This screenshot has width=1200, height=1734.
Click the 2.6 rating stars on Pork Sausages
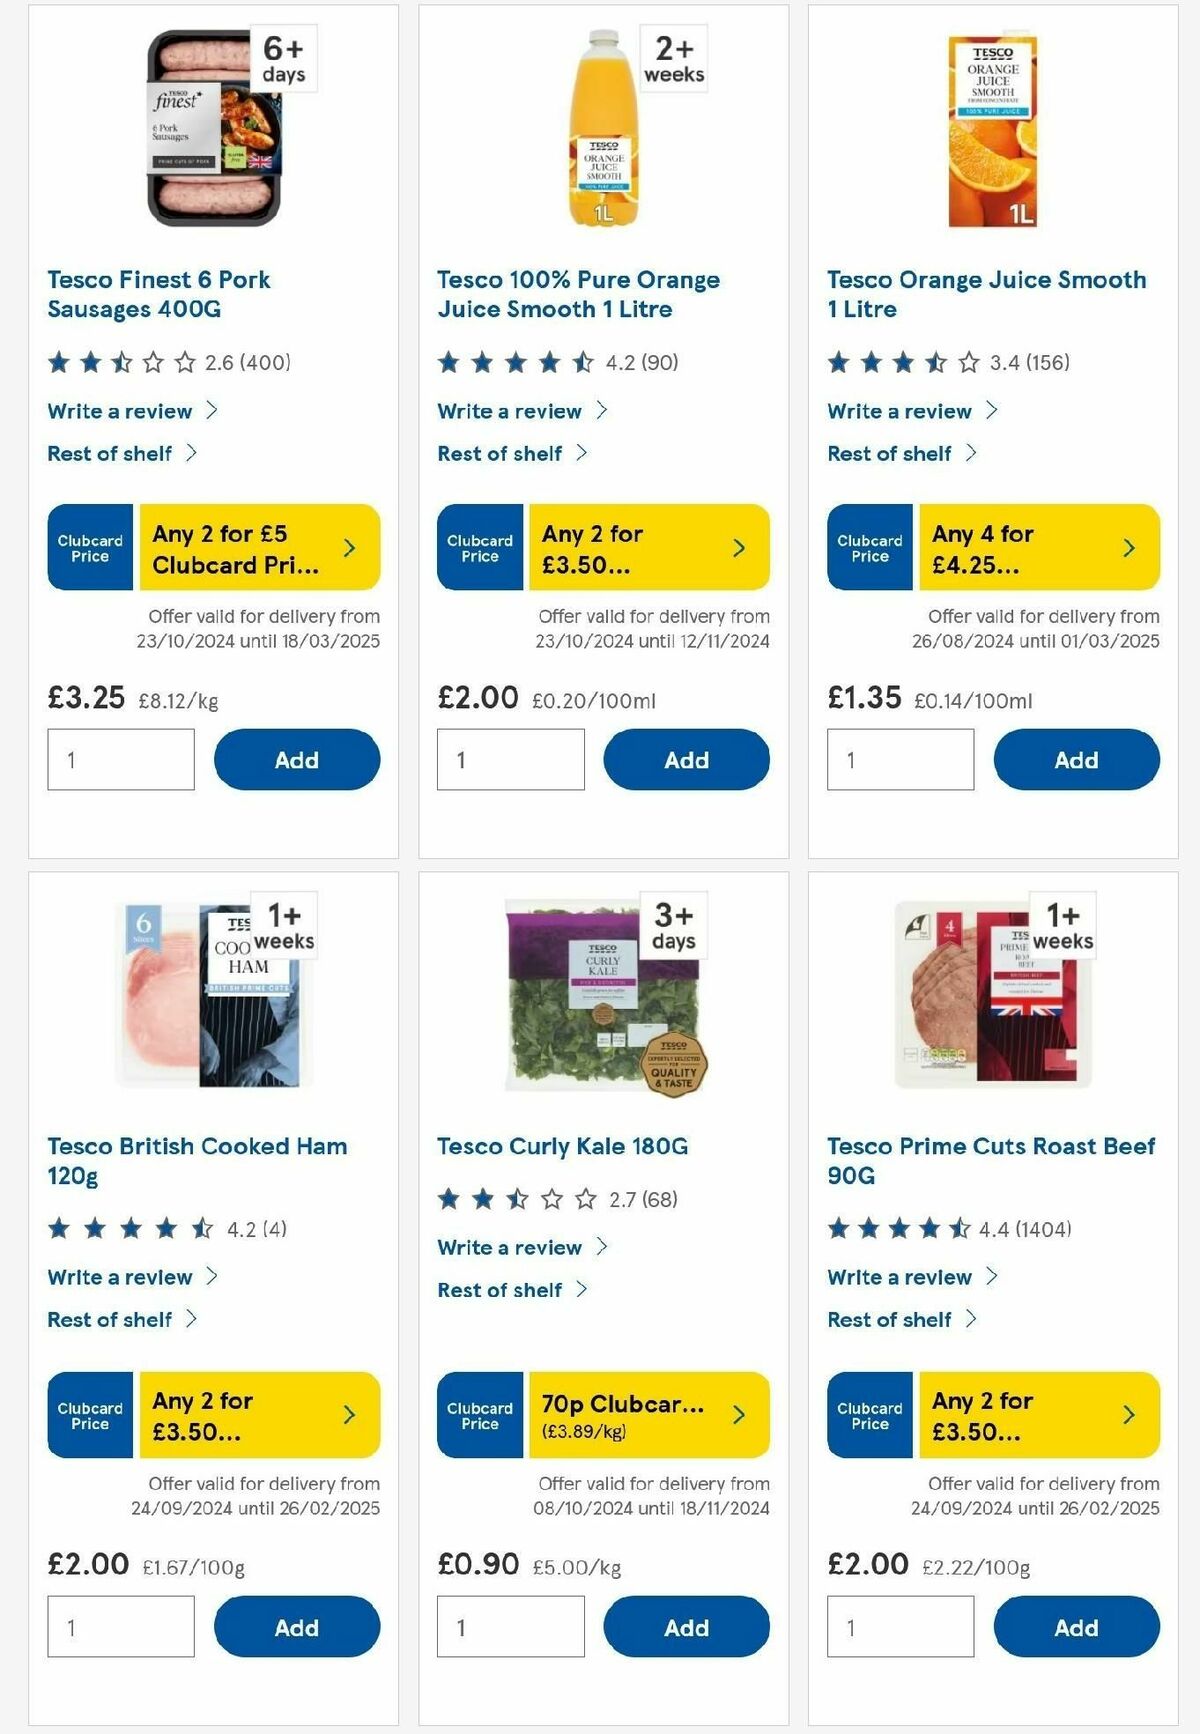120,365
